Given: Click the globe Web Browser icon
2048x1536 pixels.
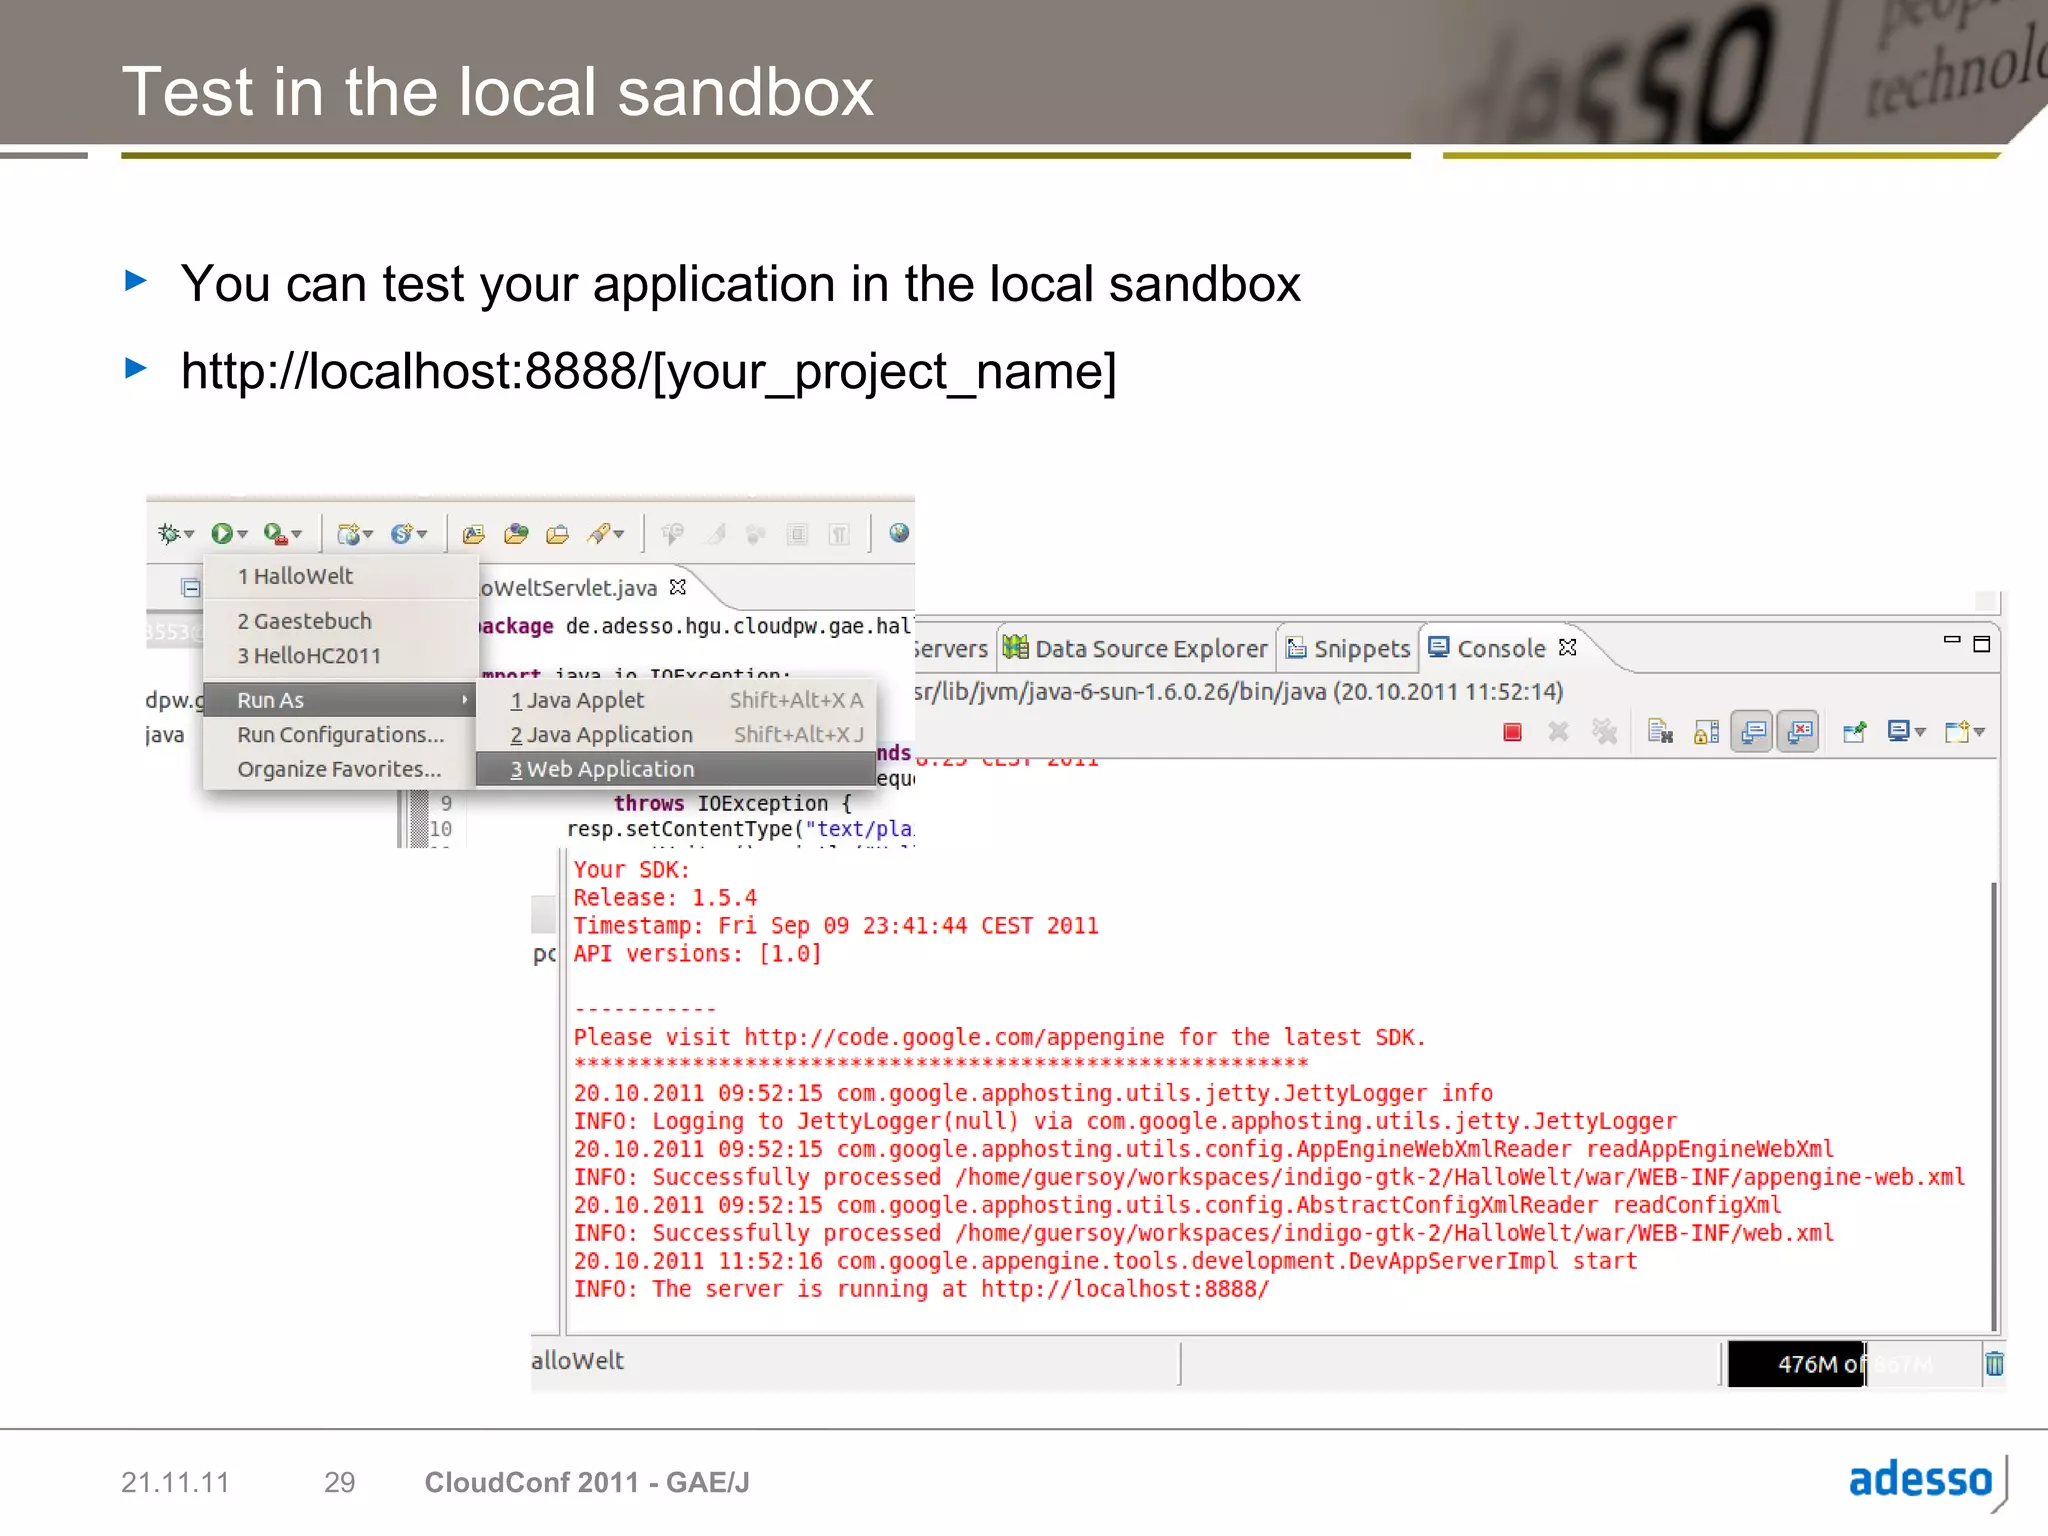Looking at the screenshot, I should 898,533.
